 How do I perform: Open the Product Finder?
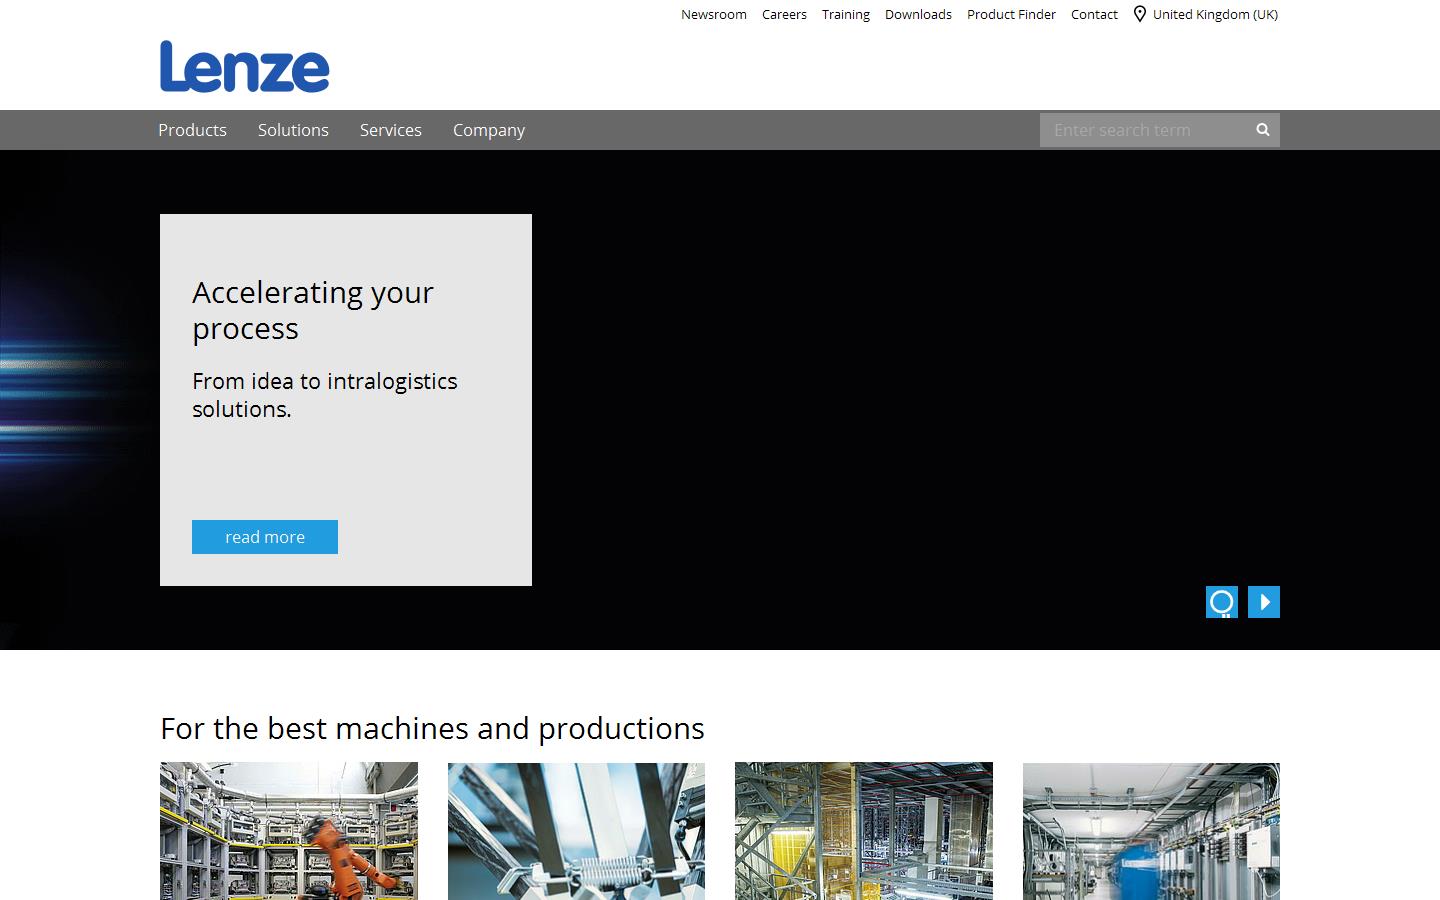click(1010, 14)
